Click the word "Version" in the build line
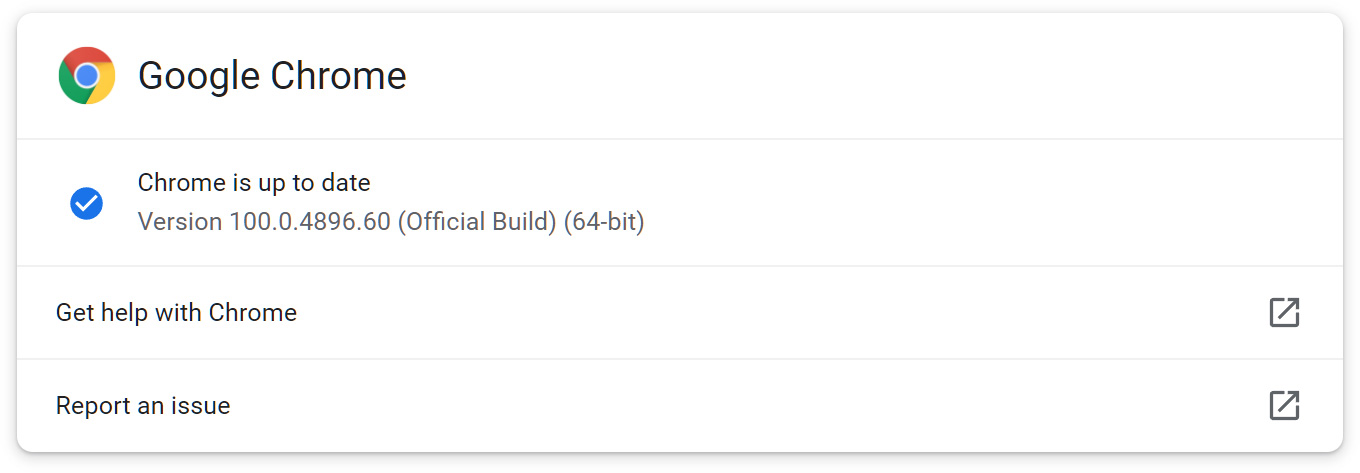Screen dimensions: 1360x473 click(x=180, y=221)
